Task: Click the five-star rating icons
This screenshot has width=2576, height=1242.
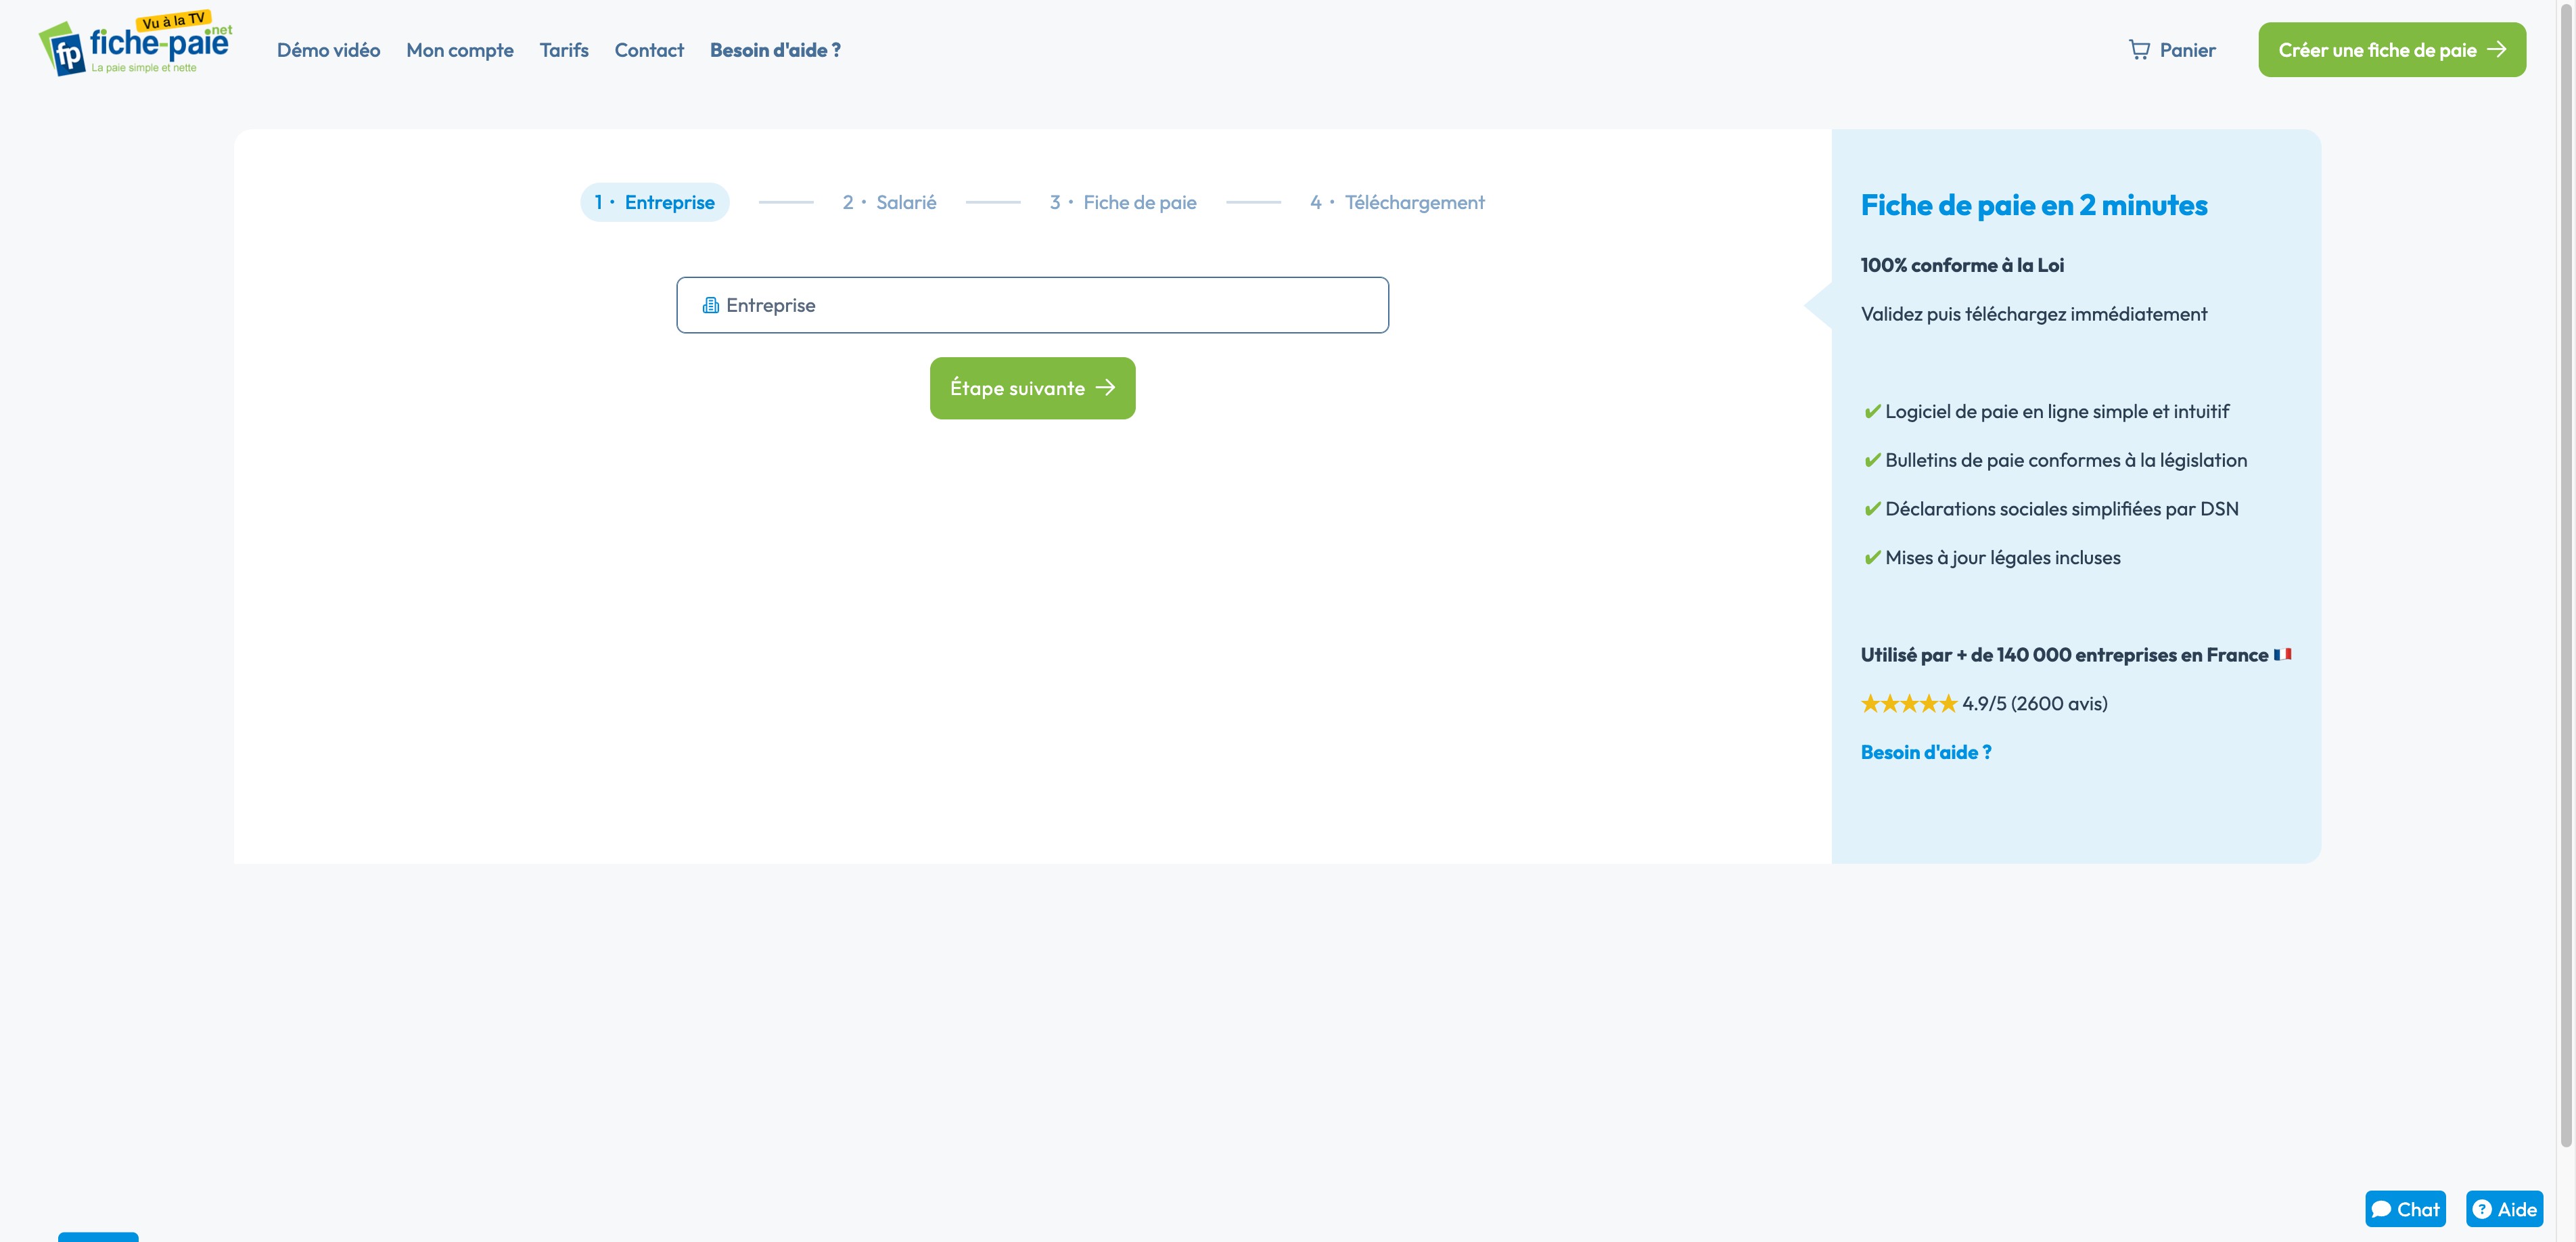Action: (1908, 703)
